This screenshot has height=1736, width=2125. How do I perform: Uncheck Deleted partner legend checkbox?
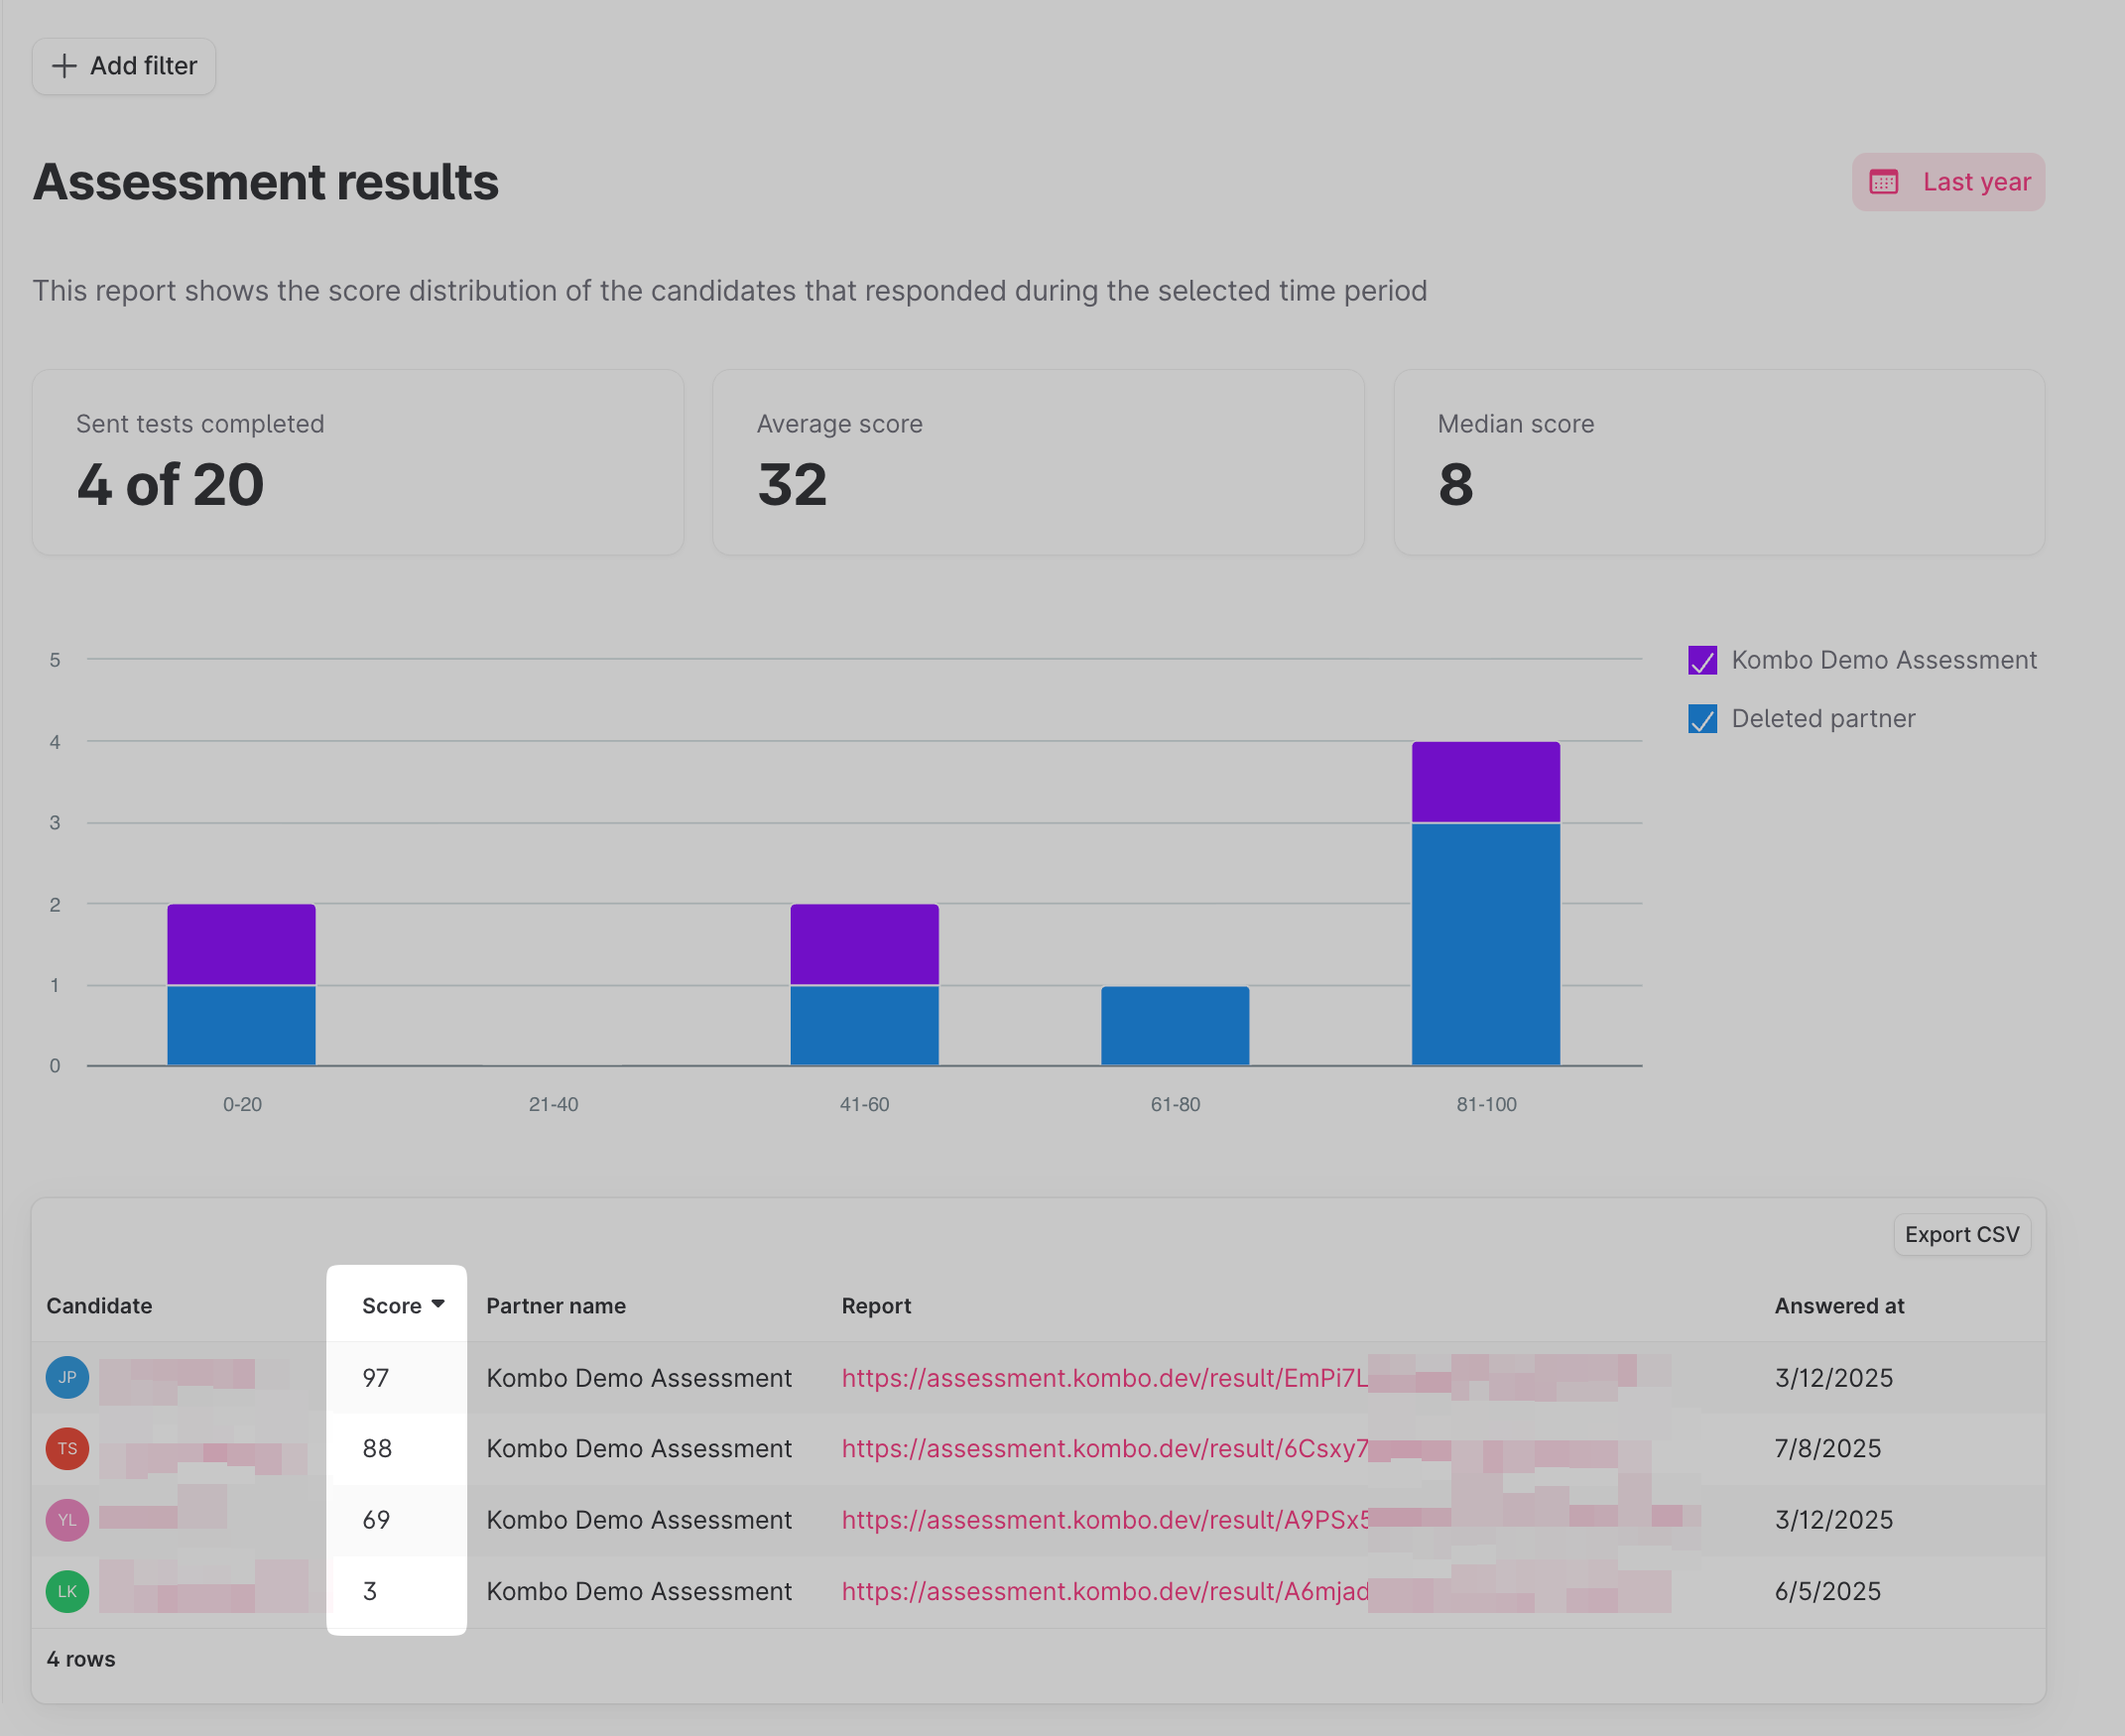coord(1702,719)
